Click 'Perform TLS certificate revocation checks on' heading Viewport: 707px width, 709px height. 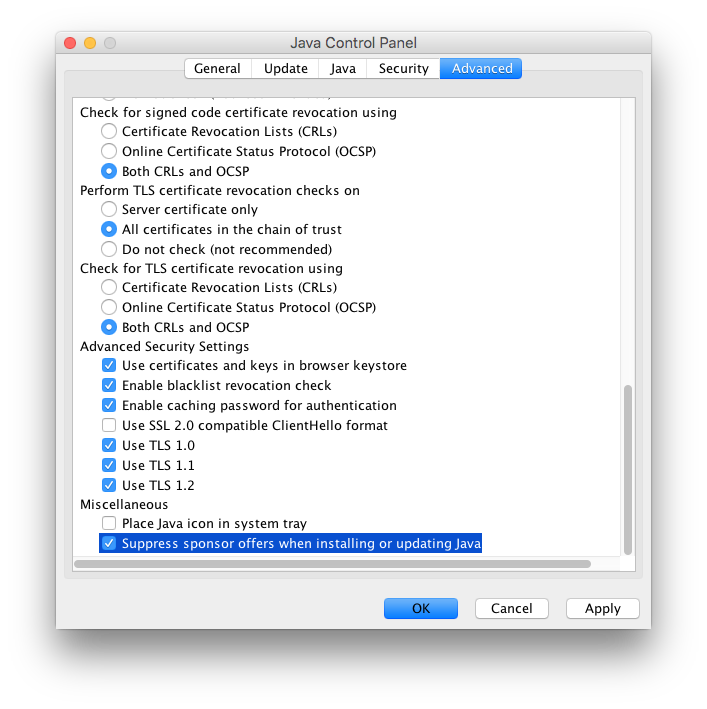(220, 190)
